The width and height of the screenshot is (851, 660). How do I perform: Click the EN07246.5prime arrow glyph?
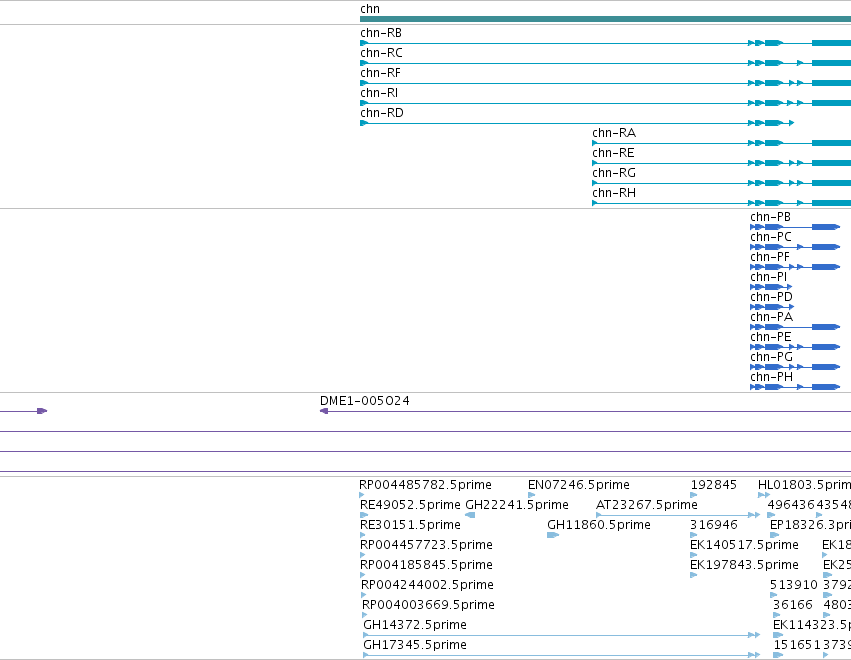(x=531, y=495)
